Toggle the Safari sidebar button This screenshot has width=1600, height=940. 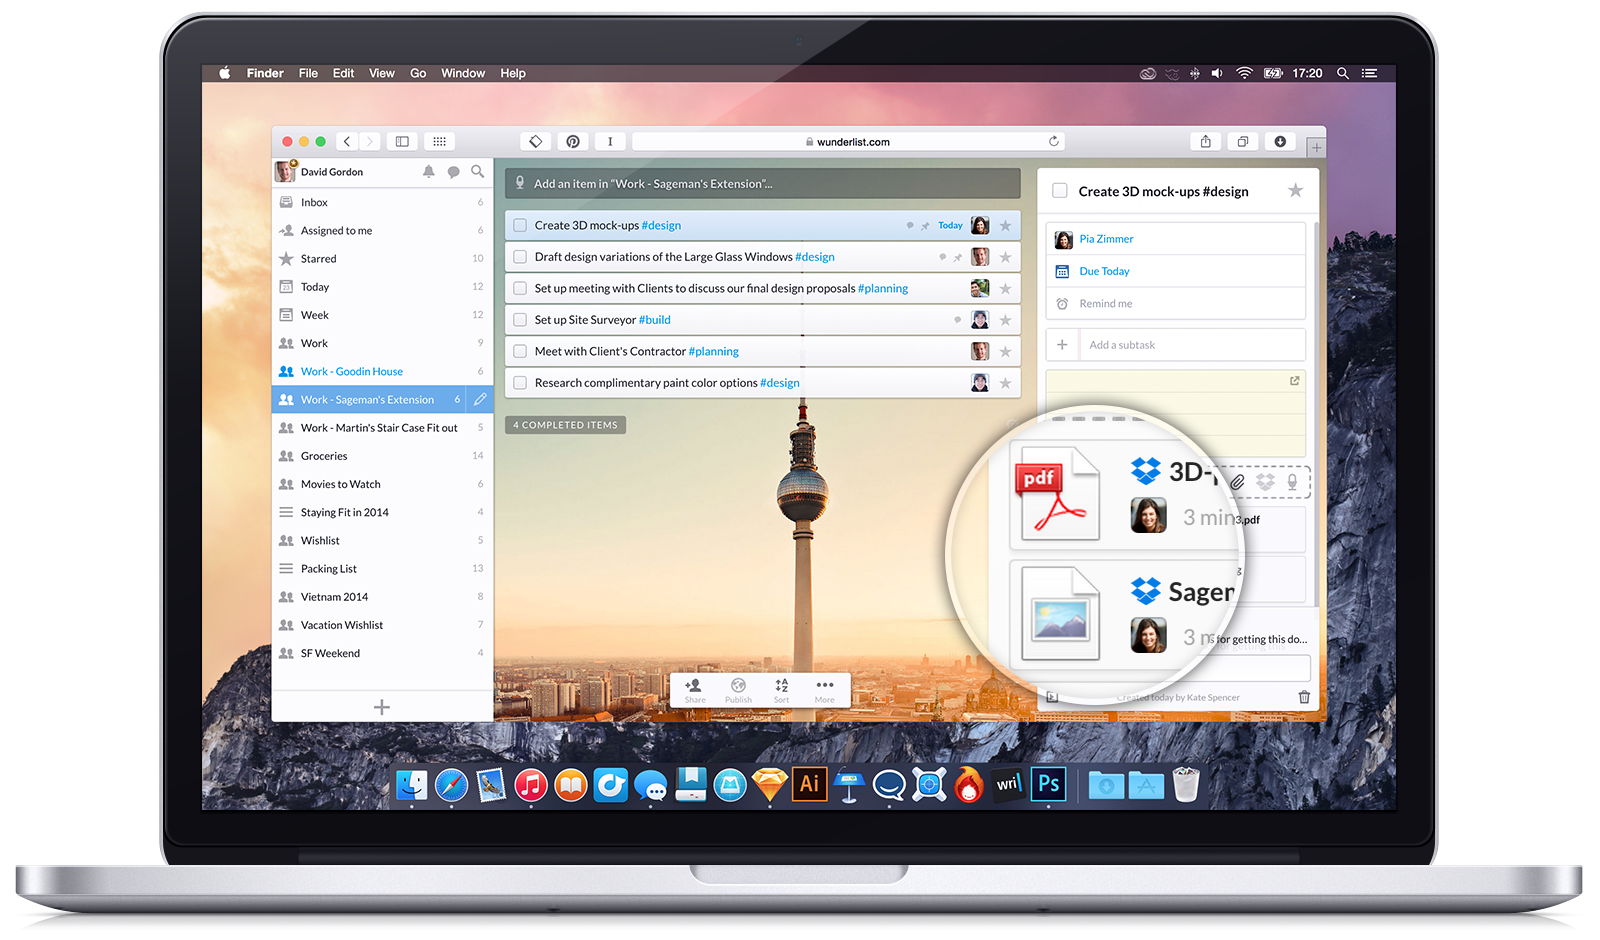tap(402, 142)
